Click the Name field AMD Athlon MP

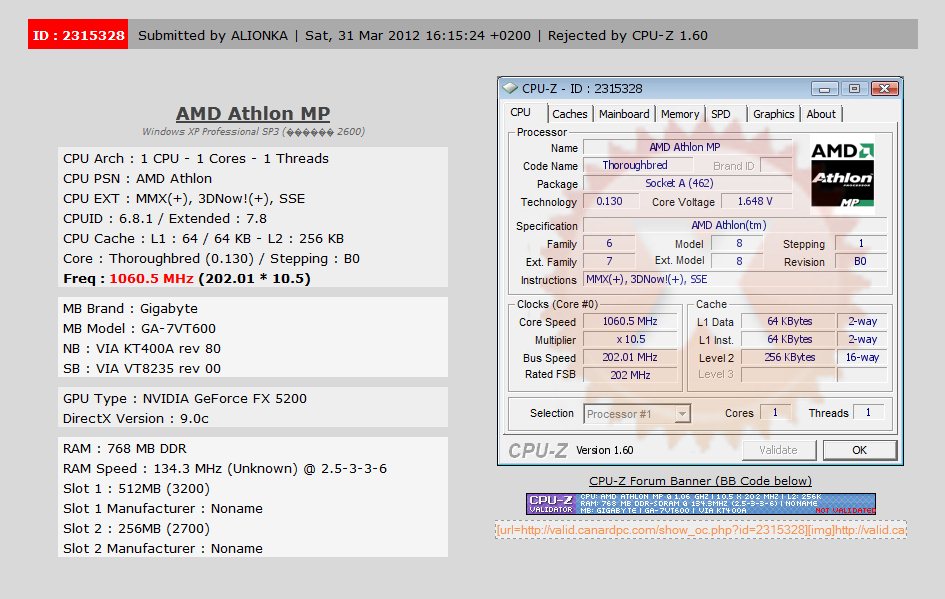pyautogui.click(x=687, y=147)
